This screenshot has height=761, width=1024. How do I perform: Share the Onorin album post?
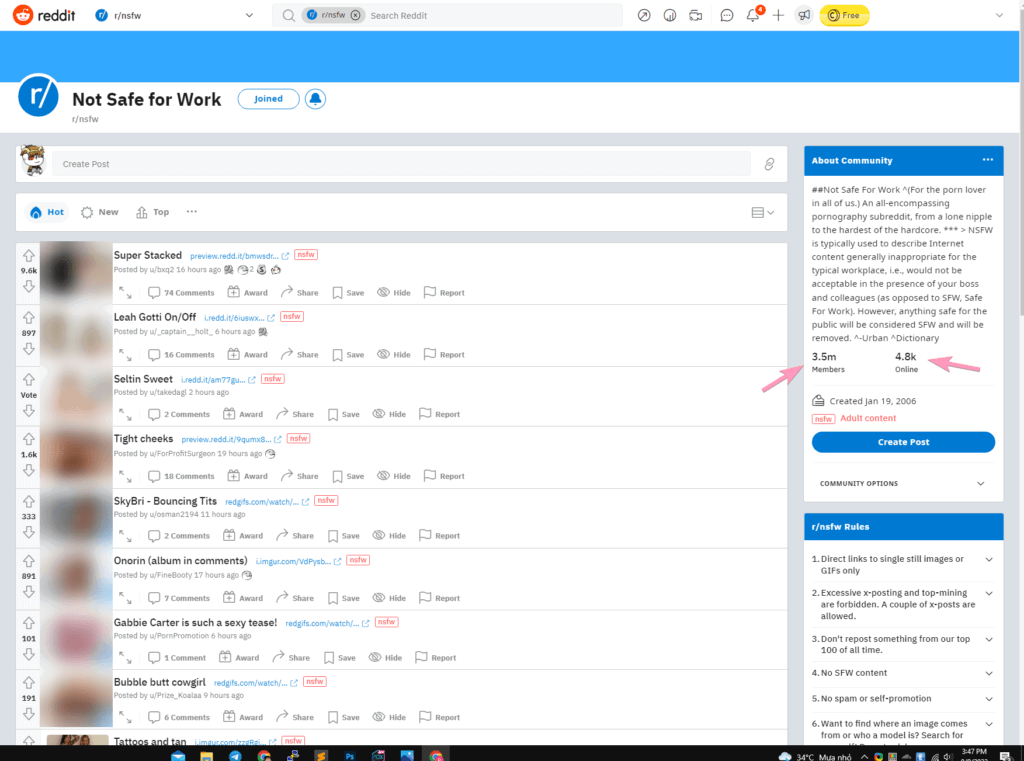coord(295,598)
